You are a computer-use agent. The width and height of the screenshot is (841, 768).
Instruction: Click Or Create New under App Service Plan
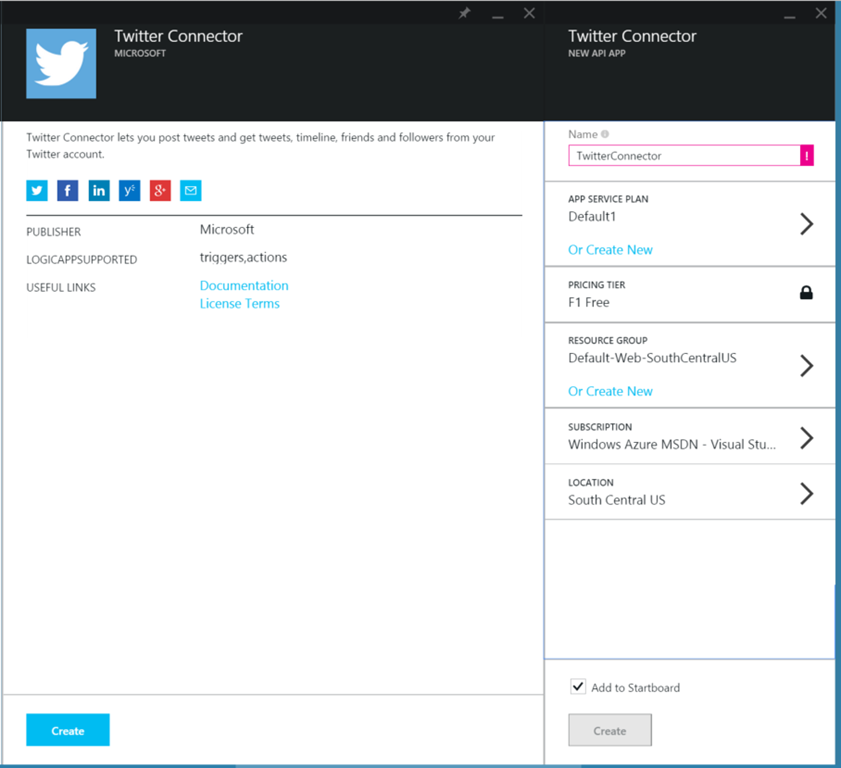tap(610, 250)
